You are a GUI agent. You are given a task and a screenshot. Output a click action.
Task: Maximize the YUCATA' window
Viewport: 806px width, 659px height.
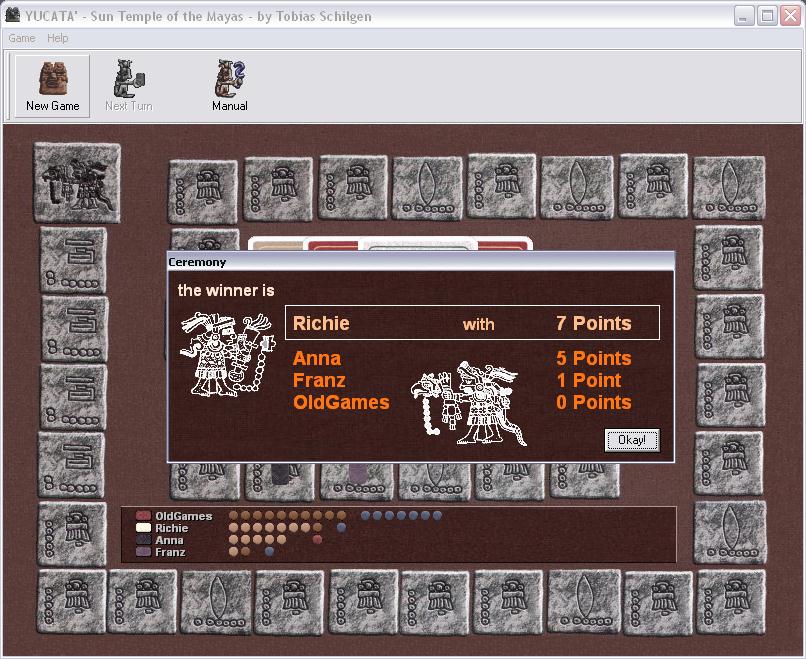767,15
